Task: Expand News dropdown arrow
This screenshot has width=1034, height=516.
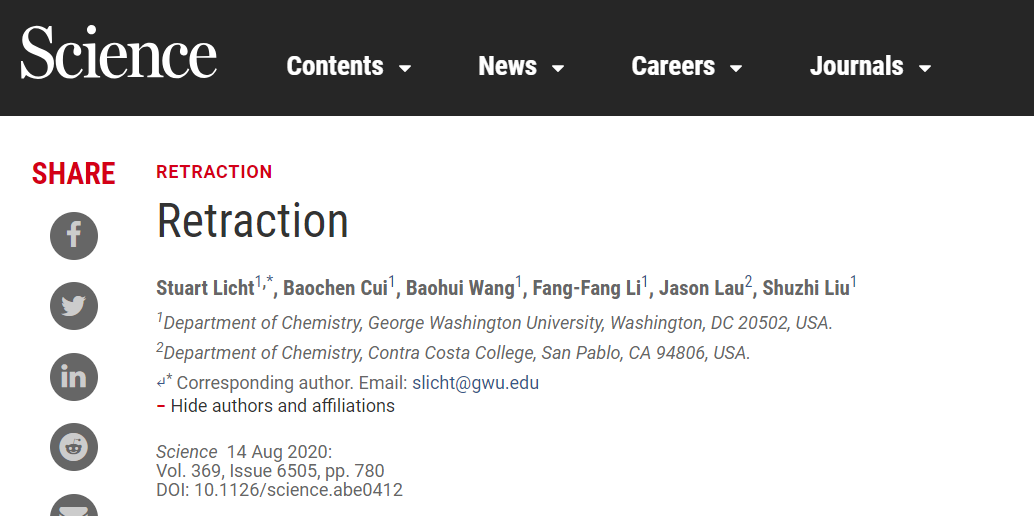Action: click(x=558, y=68)
